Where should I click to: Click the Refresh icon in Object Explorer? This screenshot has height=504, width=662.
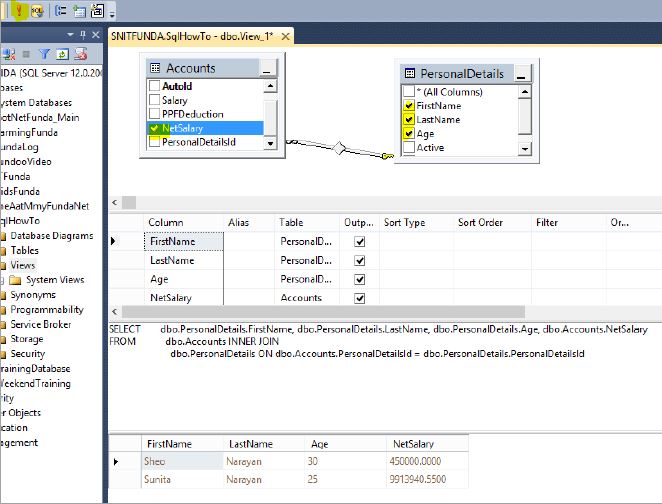tap(62, 54)
